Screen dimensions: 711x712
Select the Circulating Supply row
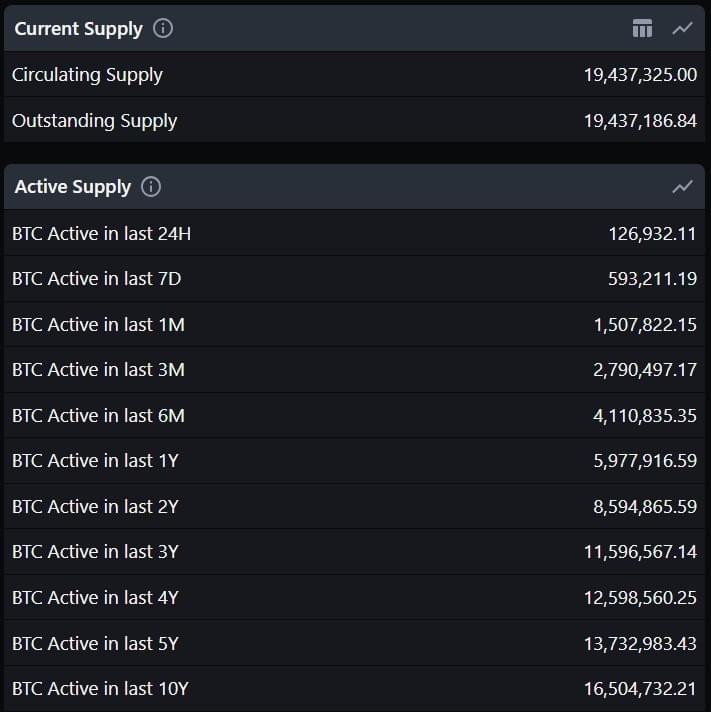point(354,74)
